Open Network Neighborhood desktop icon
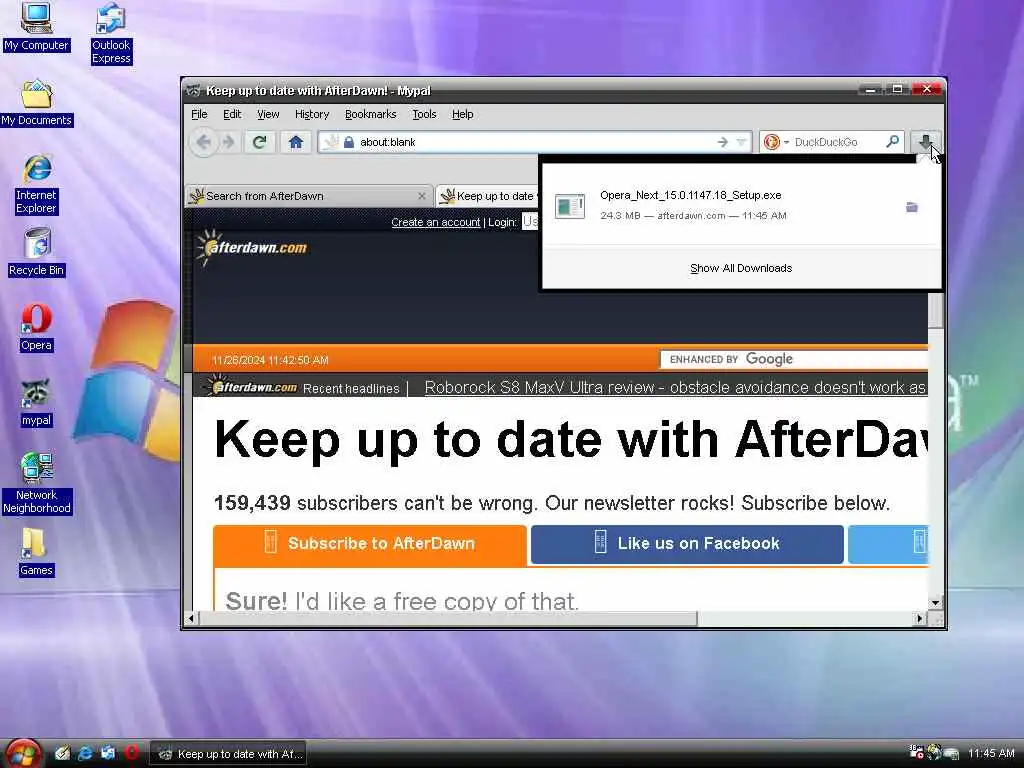1024x768 pixels. [37, 483]
